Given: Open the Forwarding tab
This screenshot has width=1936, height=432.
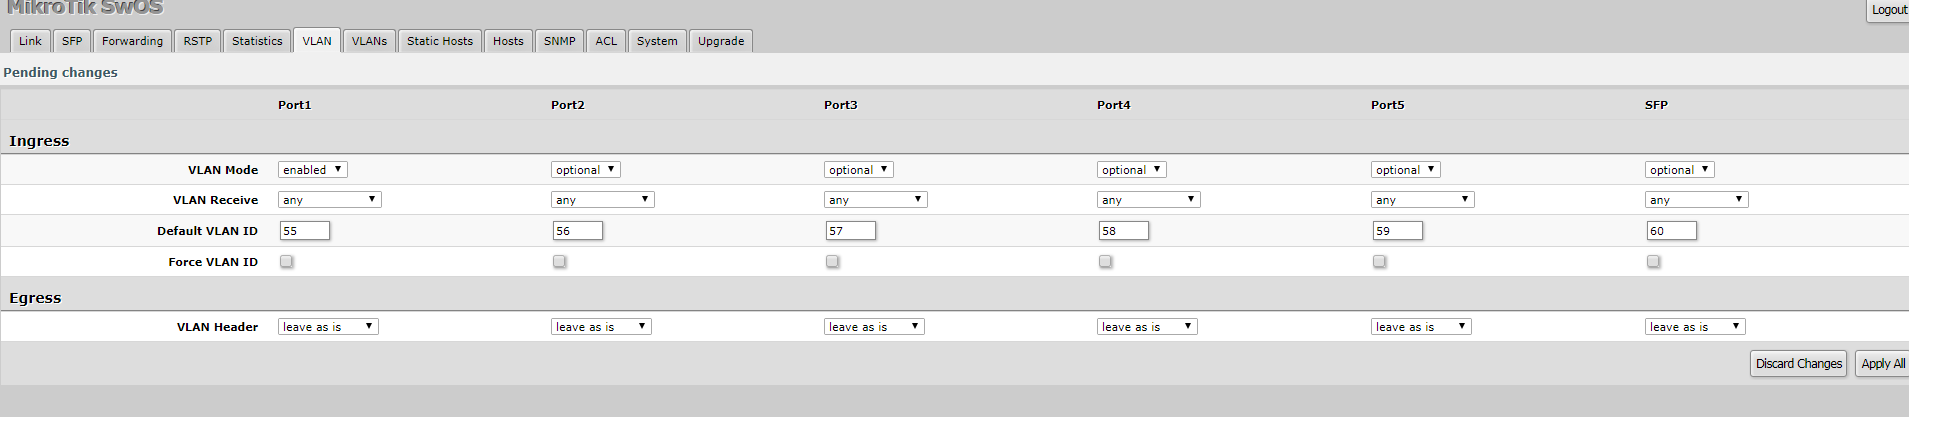Looking at the screenshot, I should 132,41.
